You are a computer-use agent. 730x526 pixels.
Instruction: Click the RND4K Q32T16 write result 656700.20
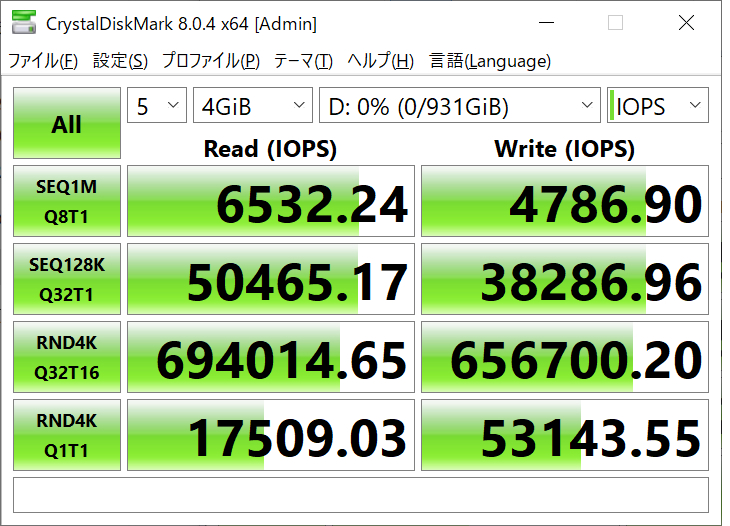565,357
